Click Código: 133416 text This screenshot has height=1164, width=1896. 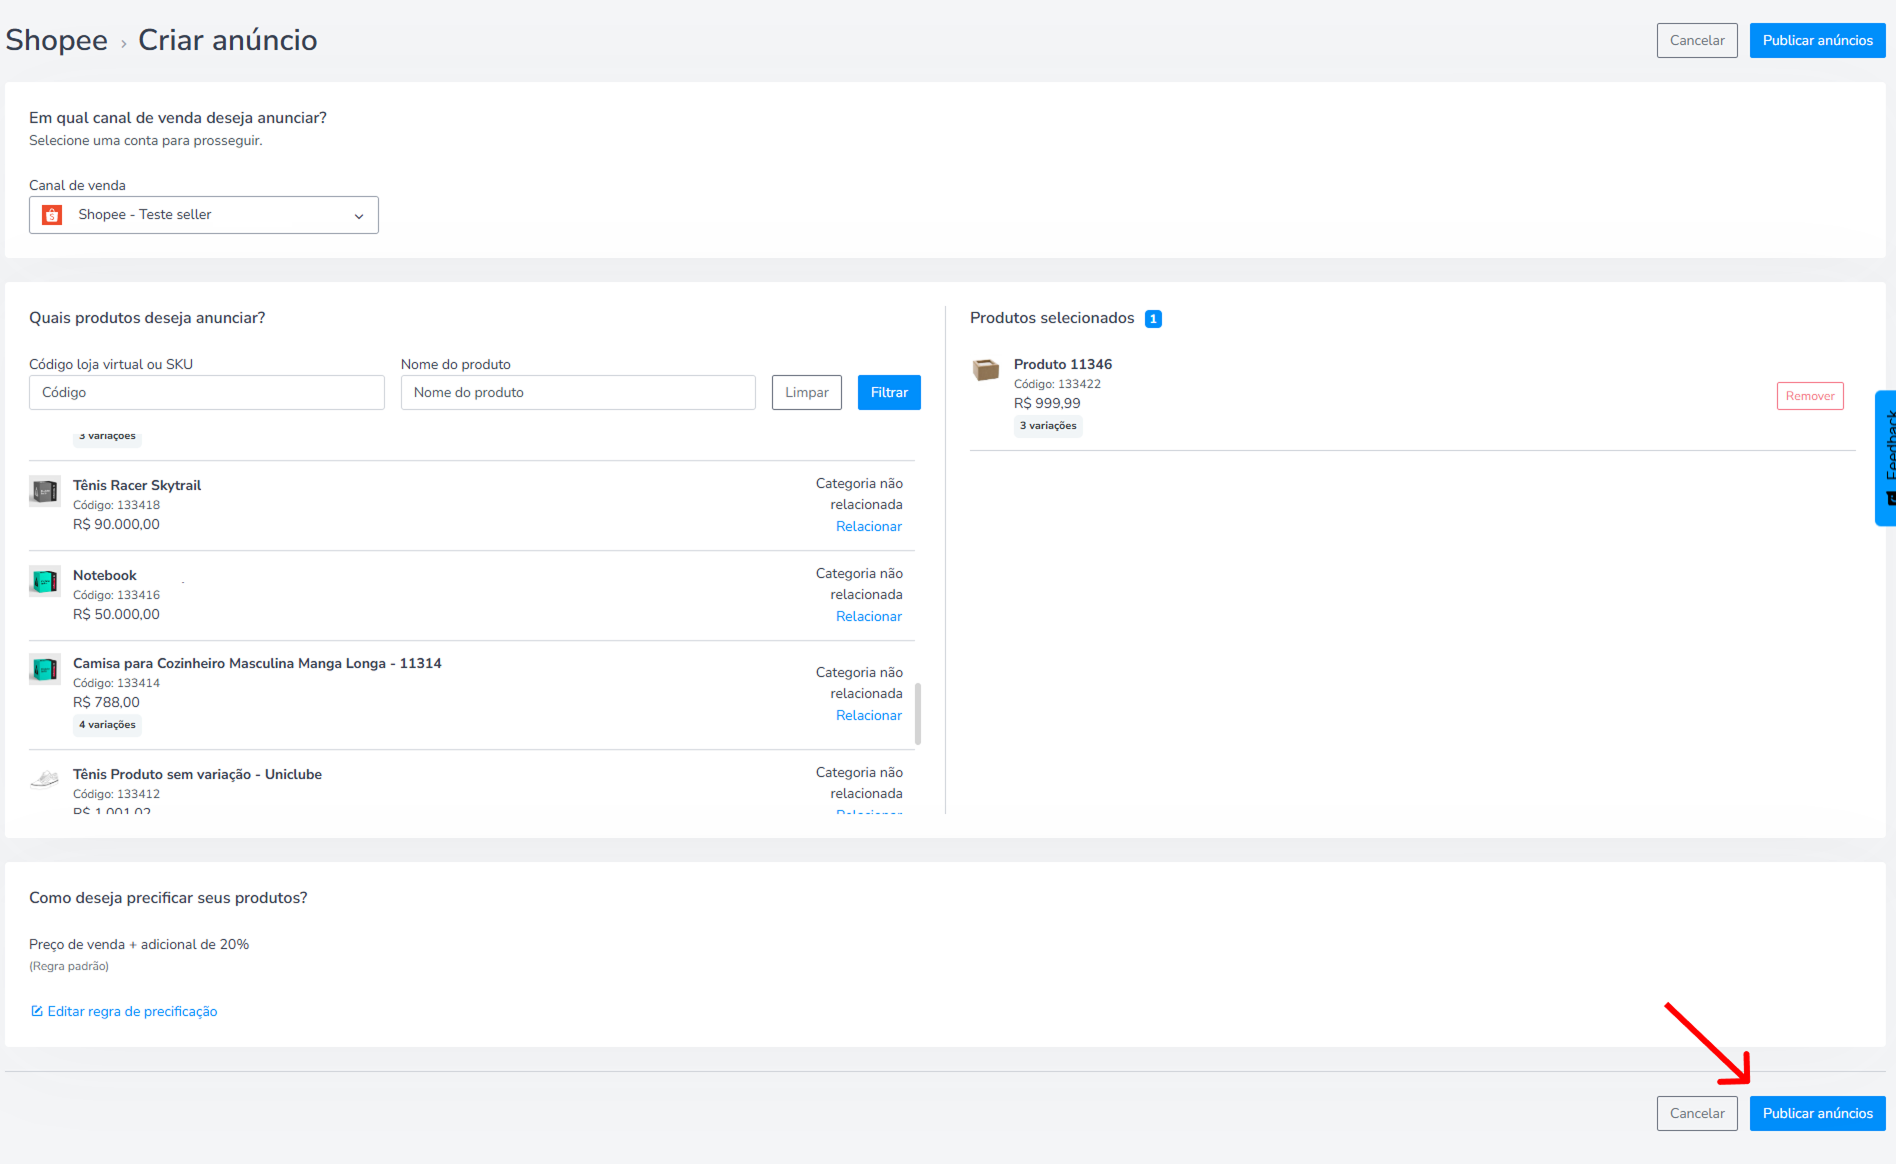point(116,595)
